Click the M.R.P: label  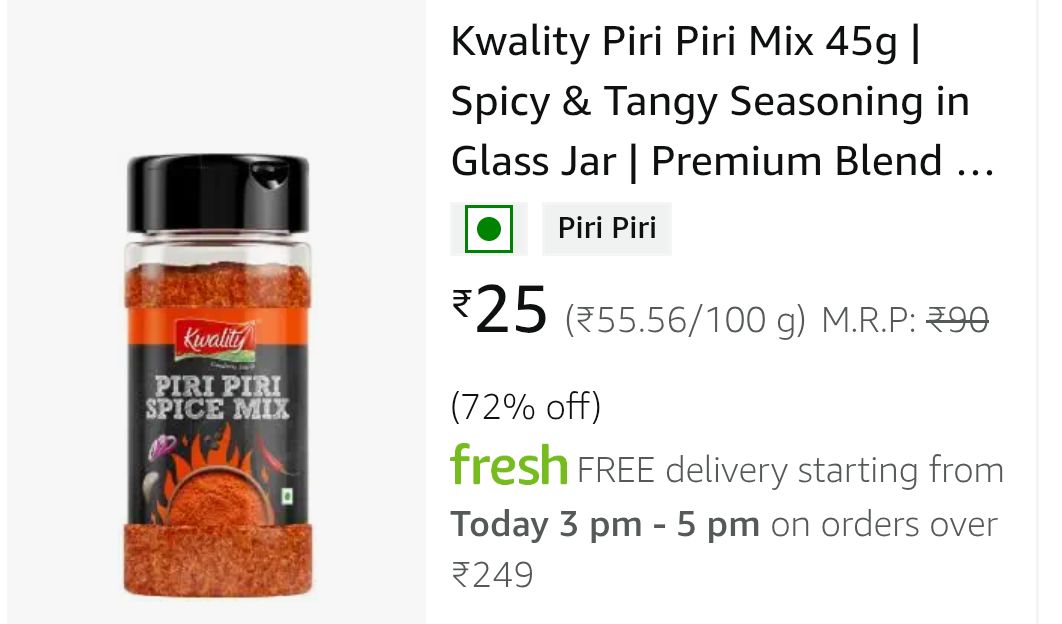[x=868, y=320]
